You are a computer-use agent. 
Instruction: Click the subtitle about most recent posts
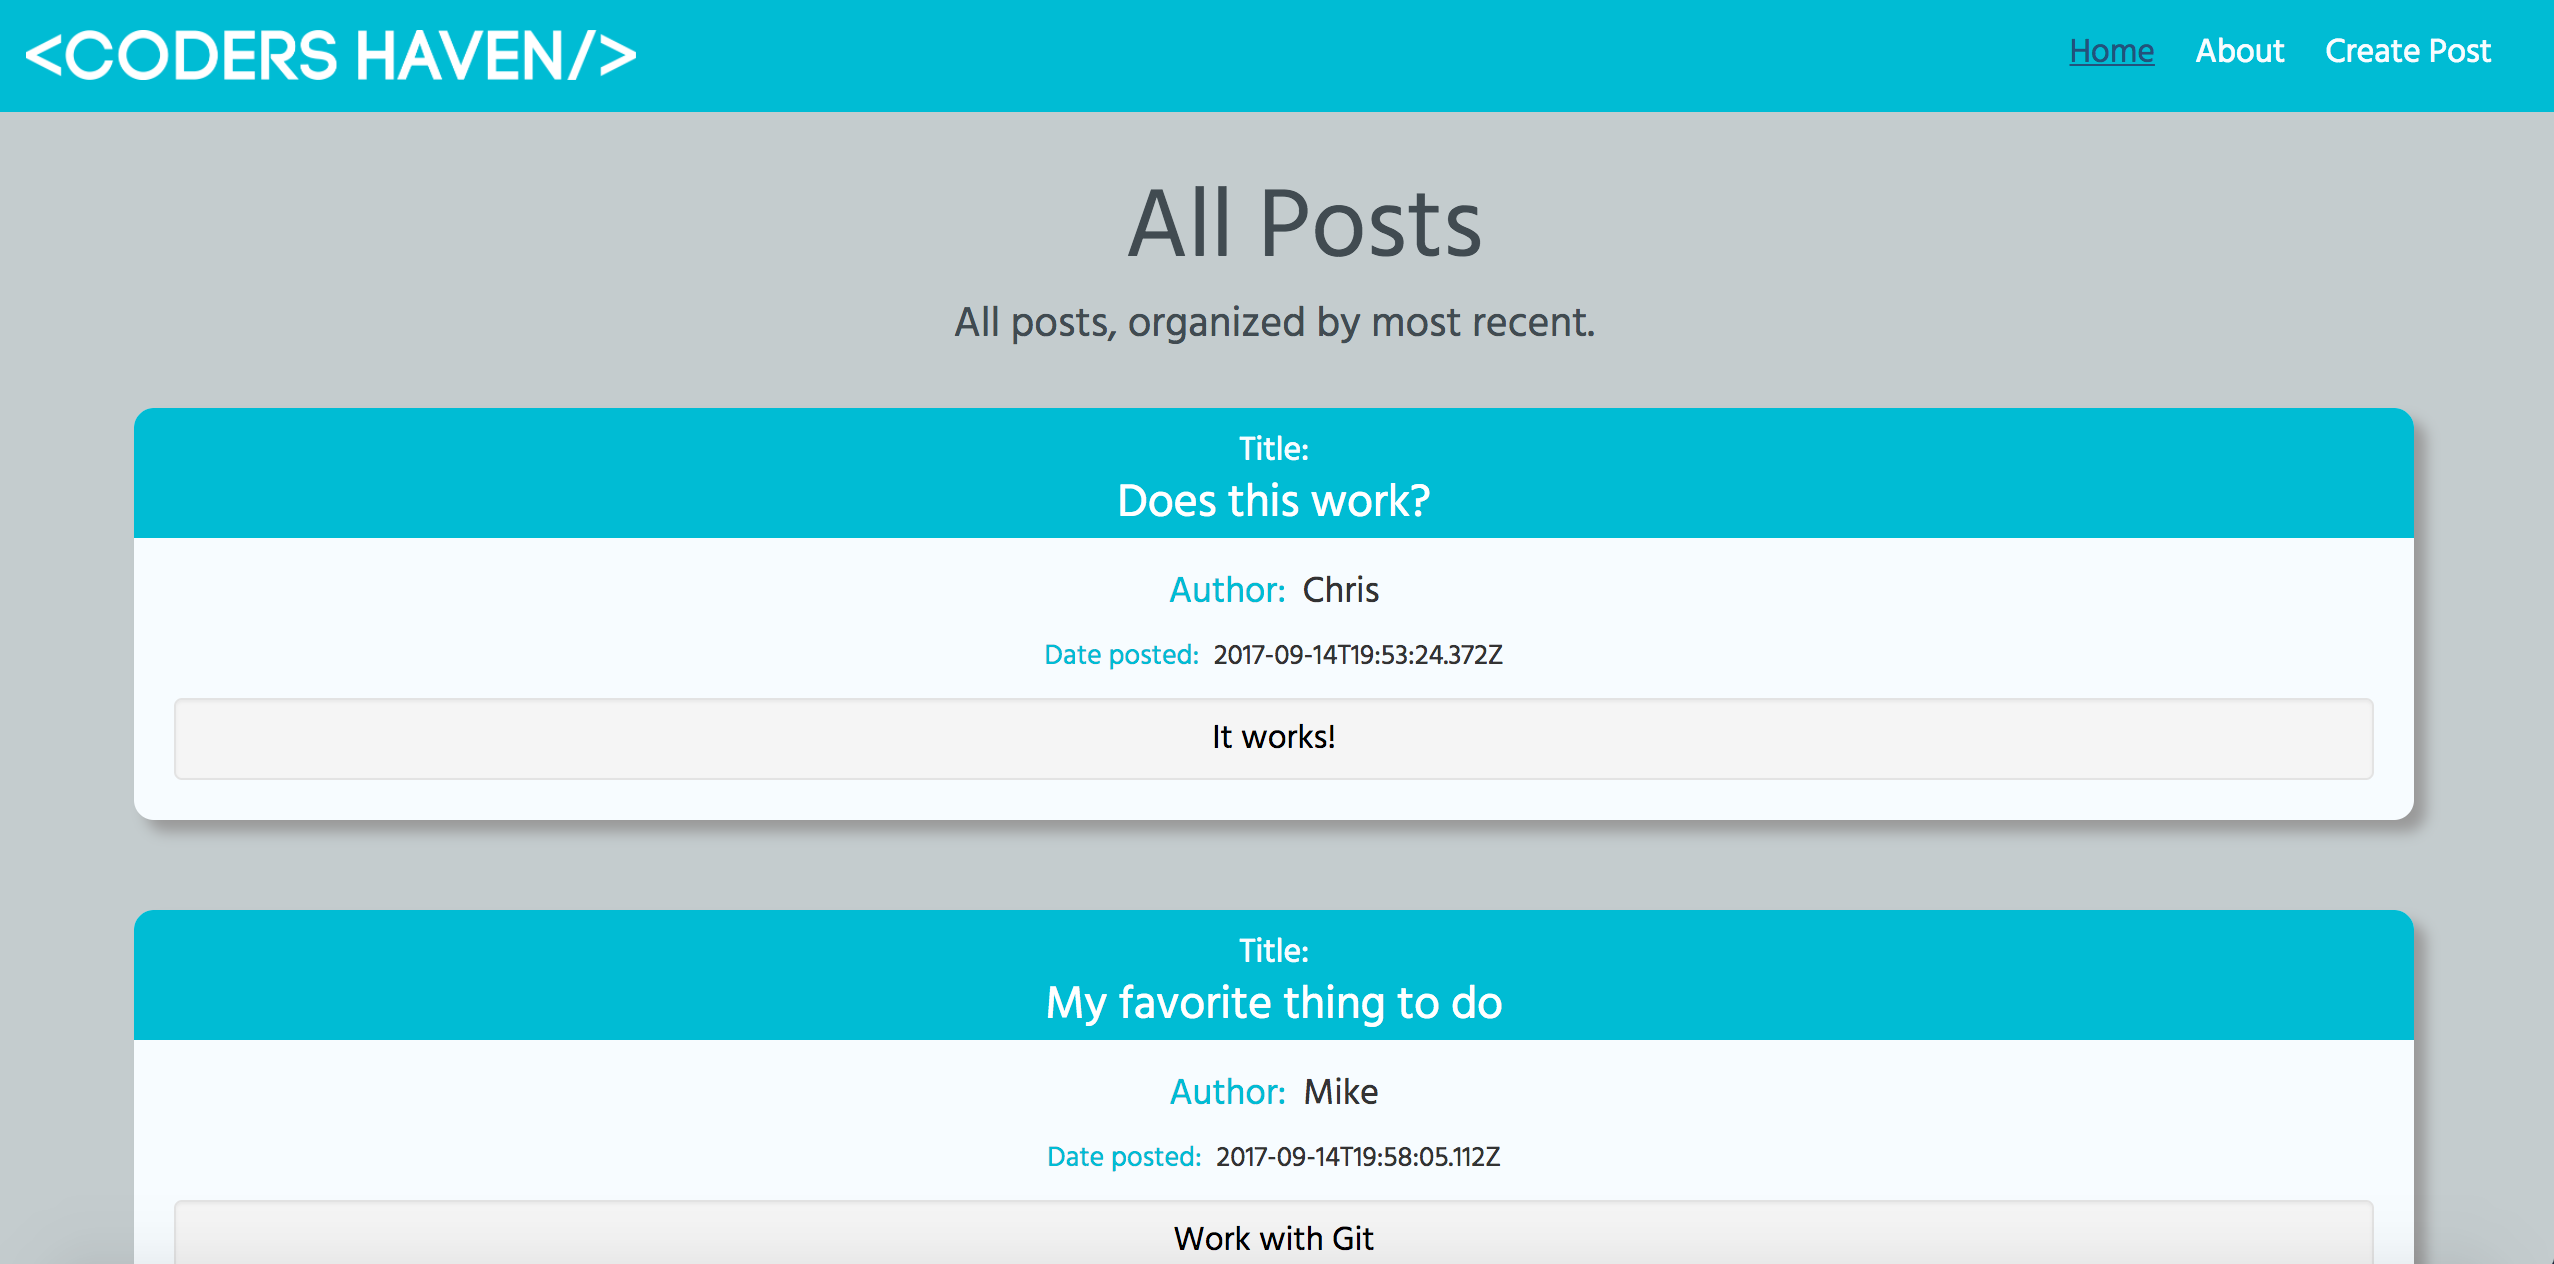(x=1274, y=323)
